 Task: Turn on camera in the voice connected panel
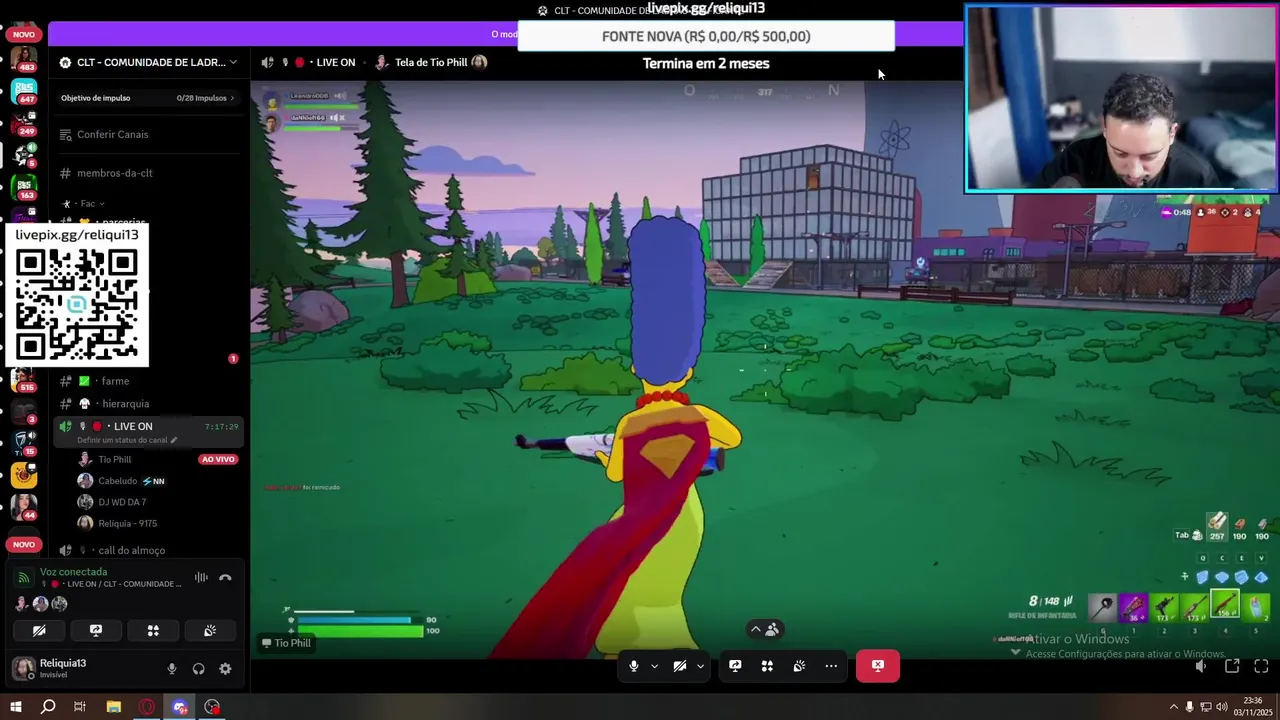[x=39, y=631]
